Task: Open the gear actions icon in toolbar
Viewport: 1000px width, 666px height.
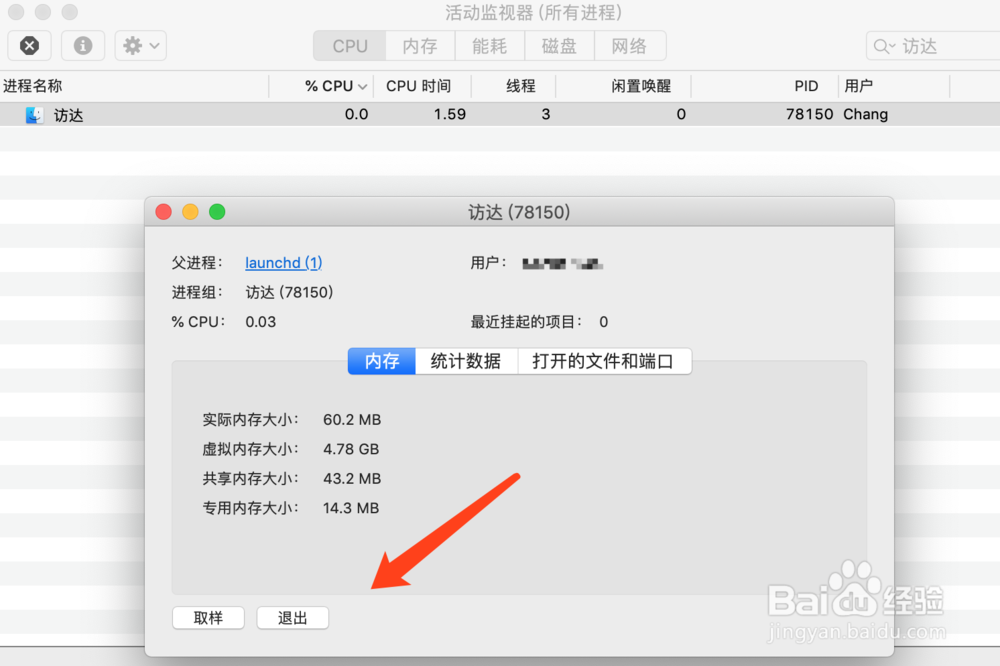Action: click(131, 45)
